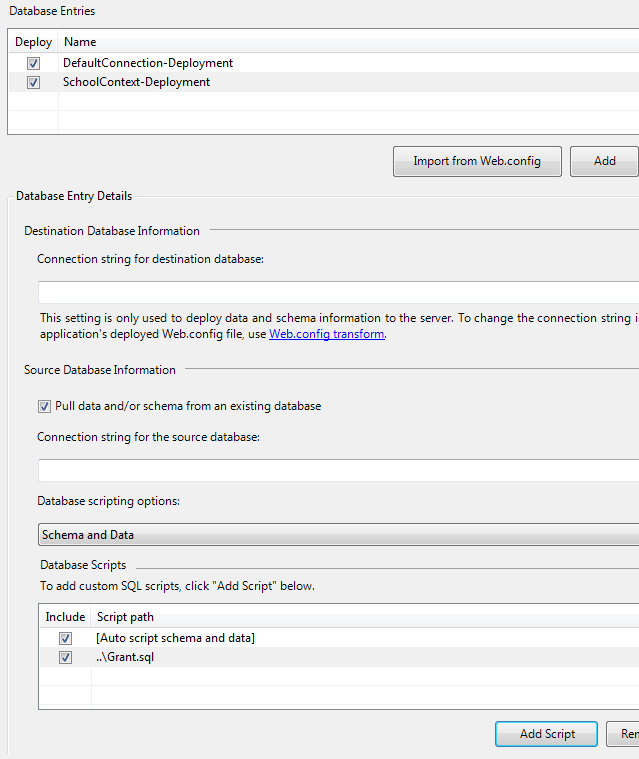Toggle Deploy checkbox for SchoolContext-Deployment
This screenshot has height=759, width=639.
[33, 83]
